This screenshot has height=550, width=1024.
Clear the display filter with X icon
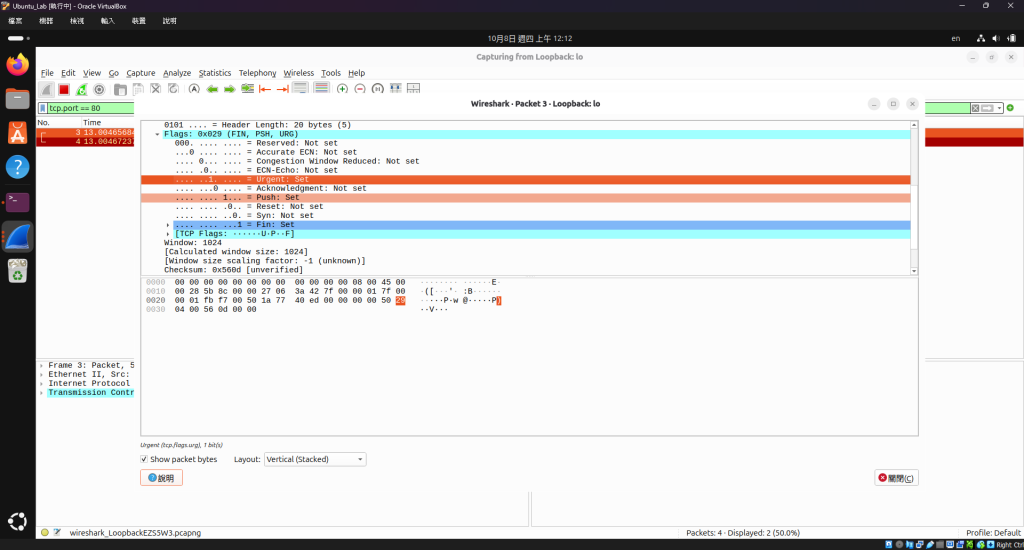click(x=975, y=108)
